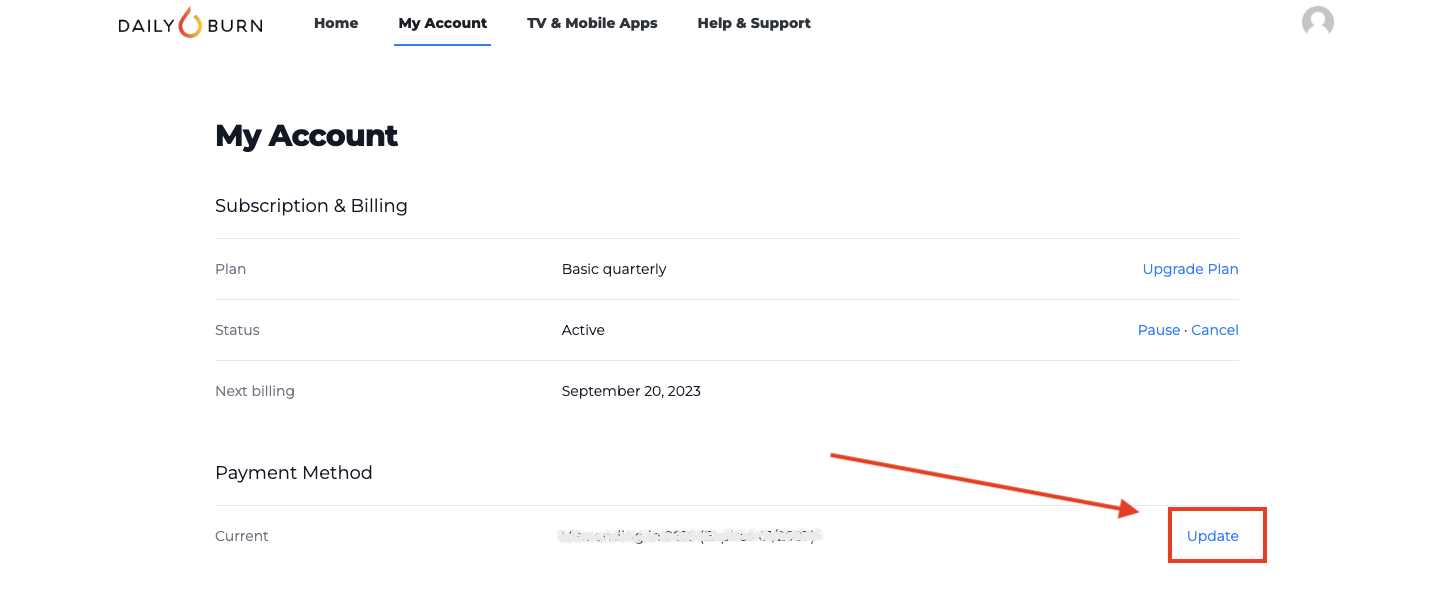1453x601 pixels.
Task: Select the My Account tab
Action: point(442,23)
